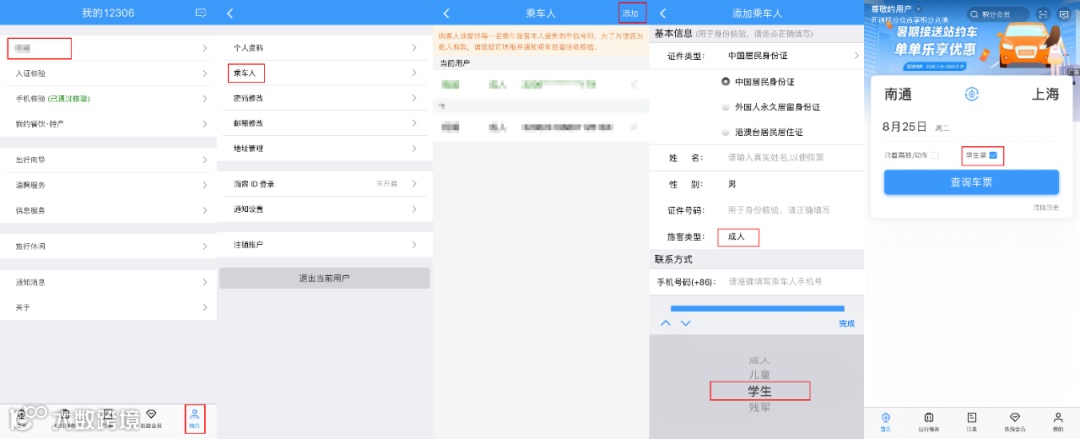Go back from the 添加乘车人 screen

[x=663, y=13]
